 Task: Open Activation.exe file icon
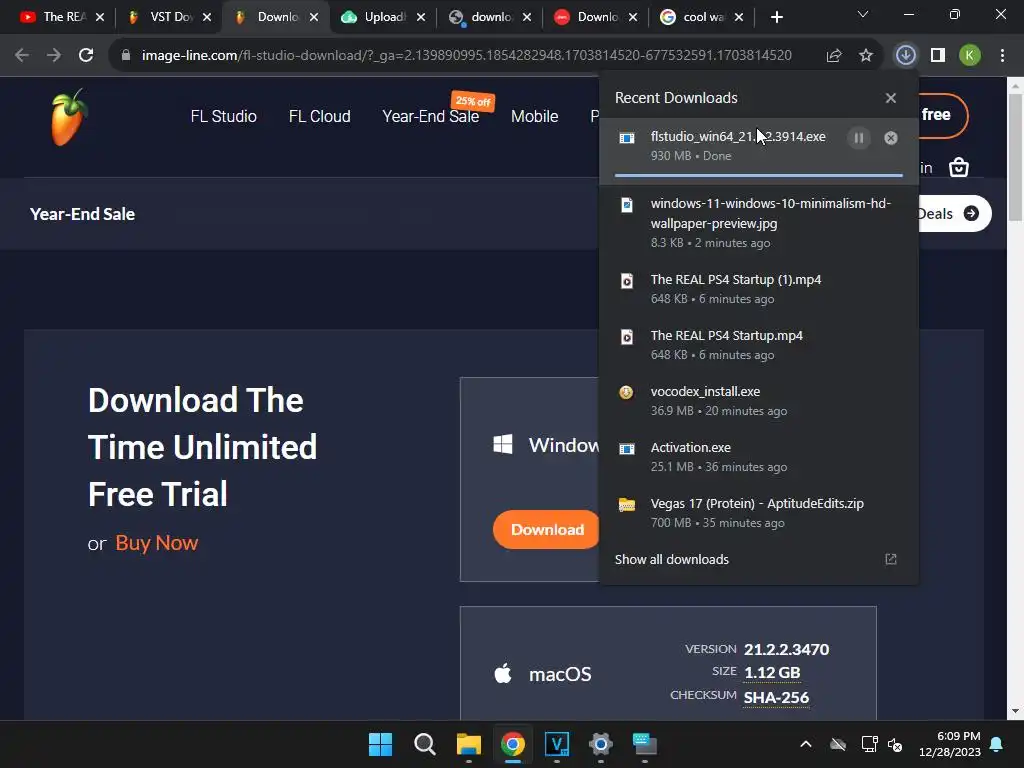(627, 449)
